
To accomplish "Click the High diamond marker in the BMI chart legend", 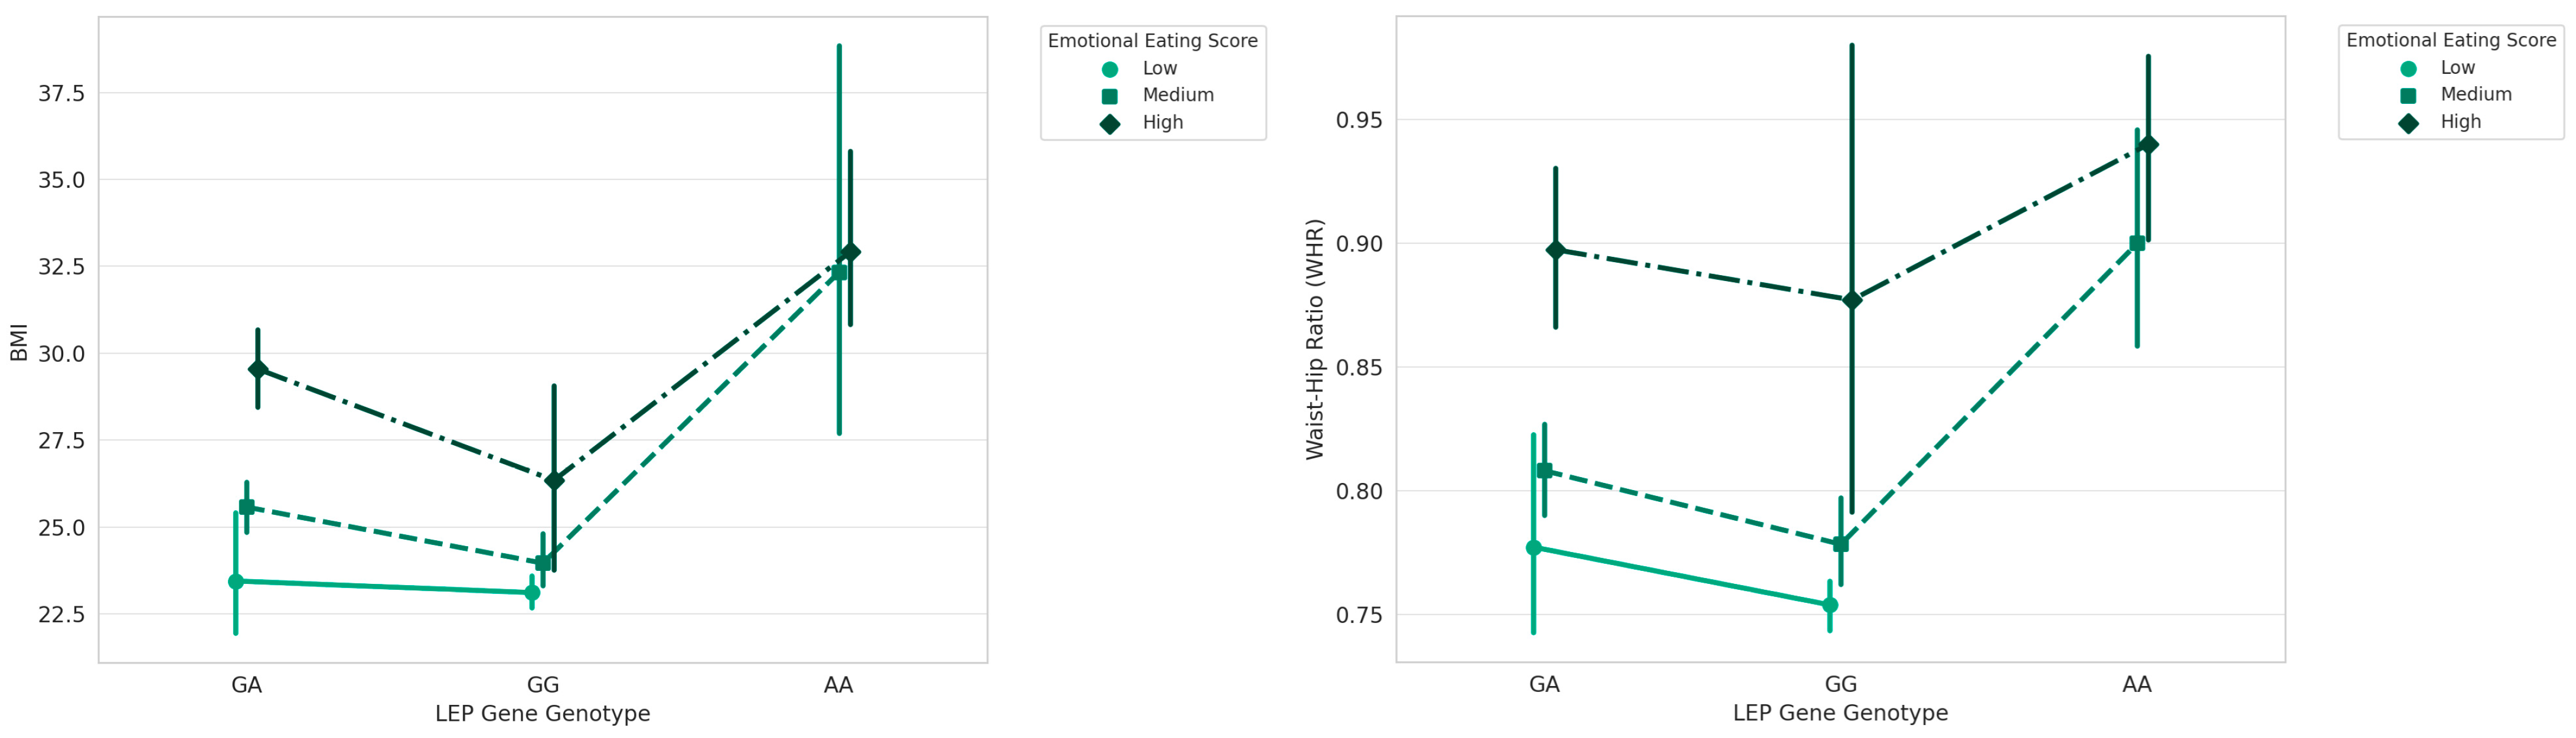I will (x=1109, y=123).
